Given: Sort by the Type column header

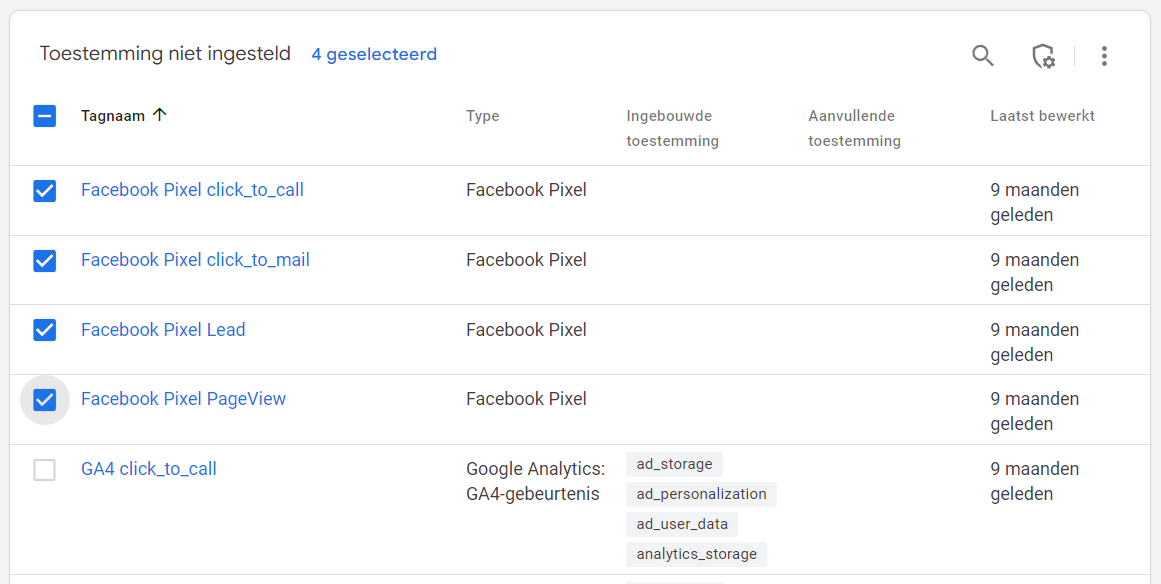Looking at the screenshot, I should tap(483, 116).
